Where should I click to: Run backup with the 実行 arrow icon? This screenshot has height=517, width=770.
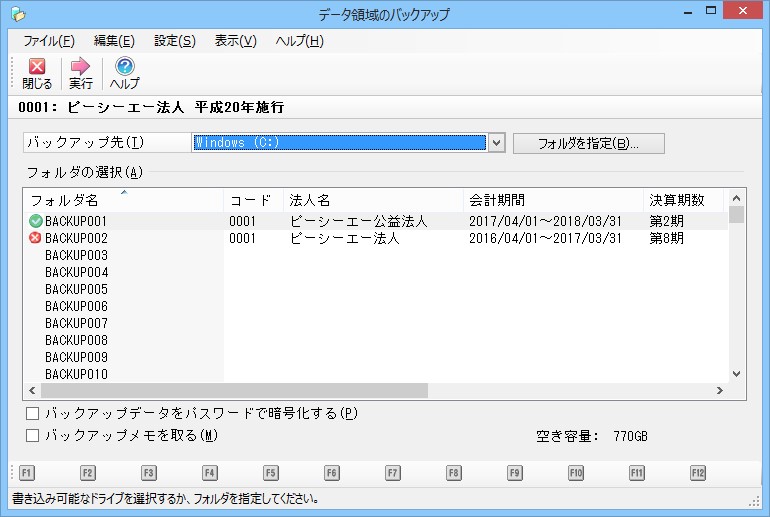tap(81, 68)
